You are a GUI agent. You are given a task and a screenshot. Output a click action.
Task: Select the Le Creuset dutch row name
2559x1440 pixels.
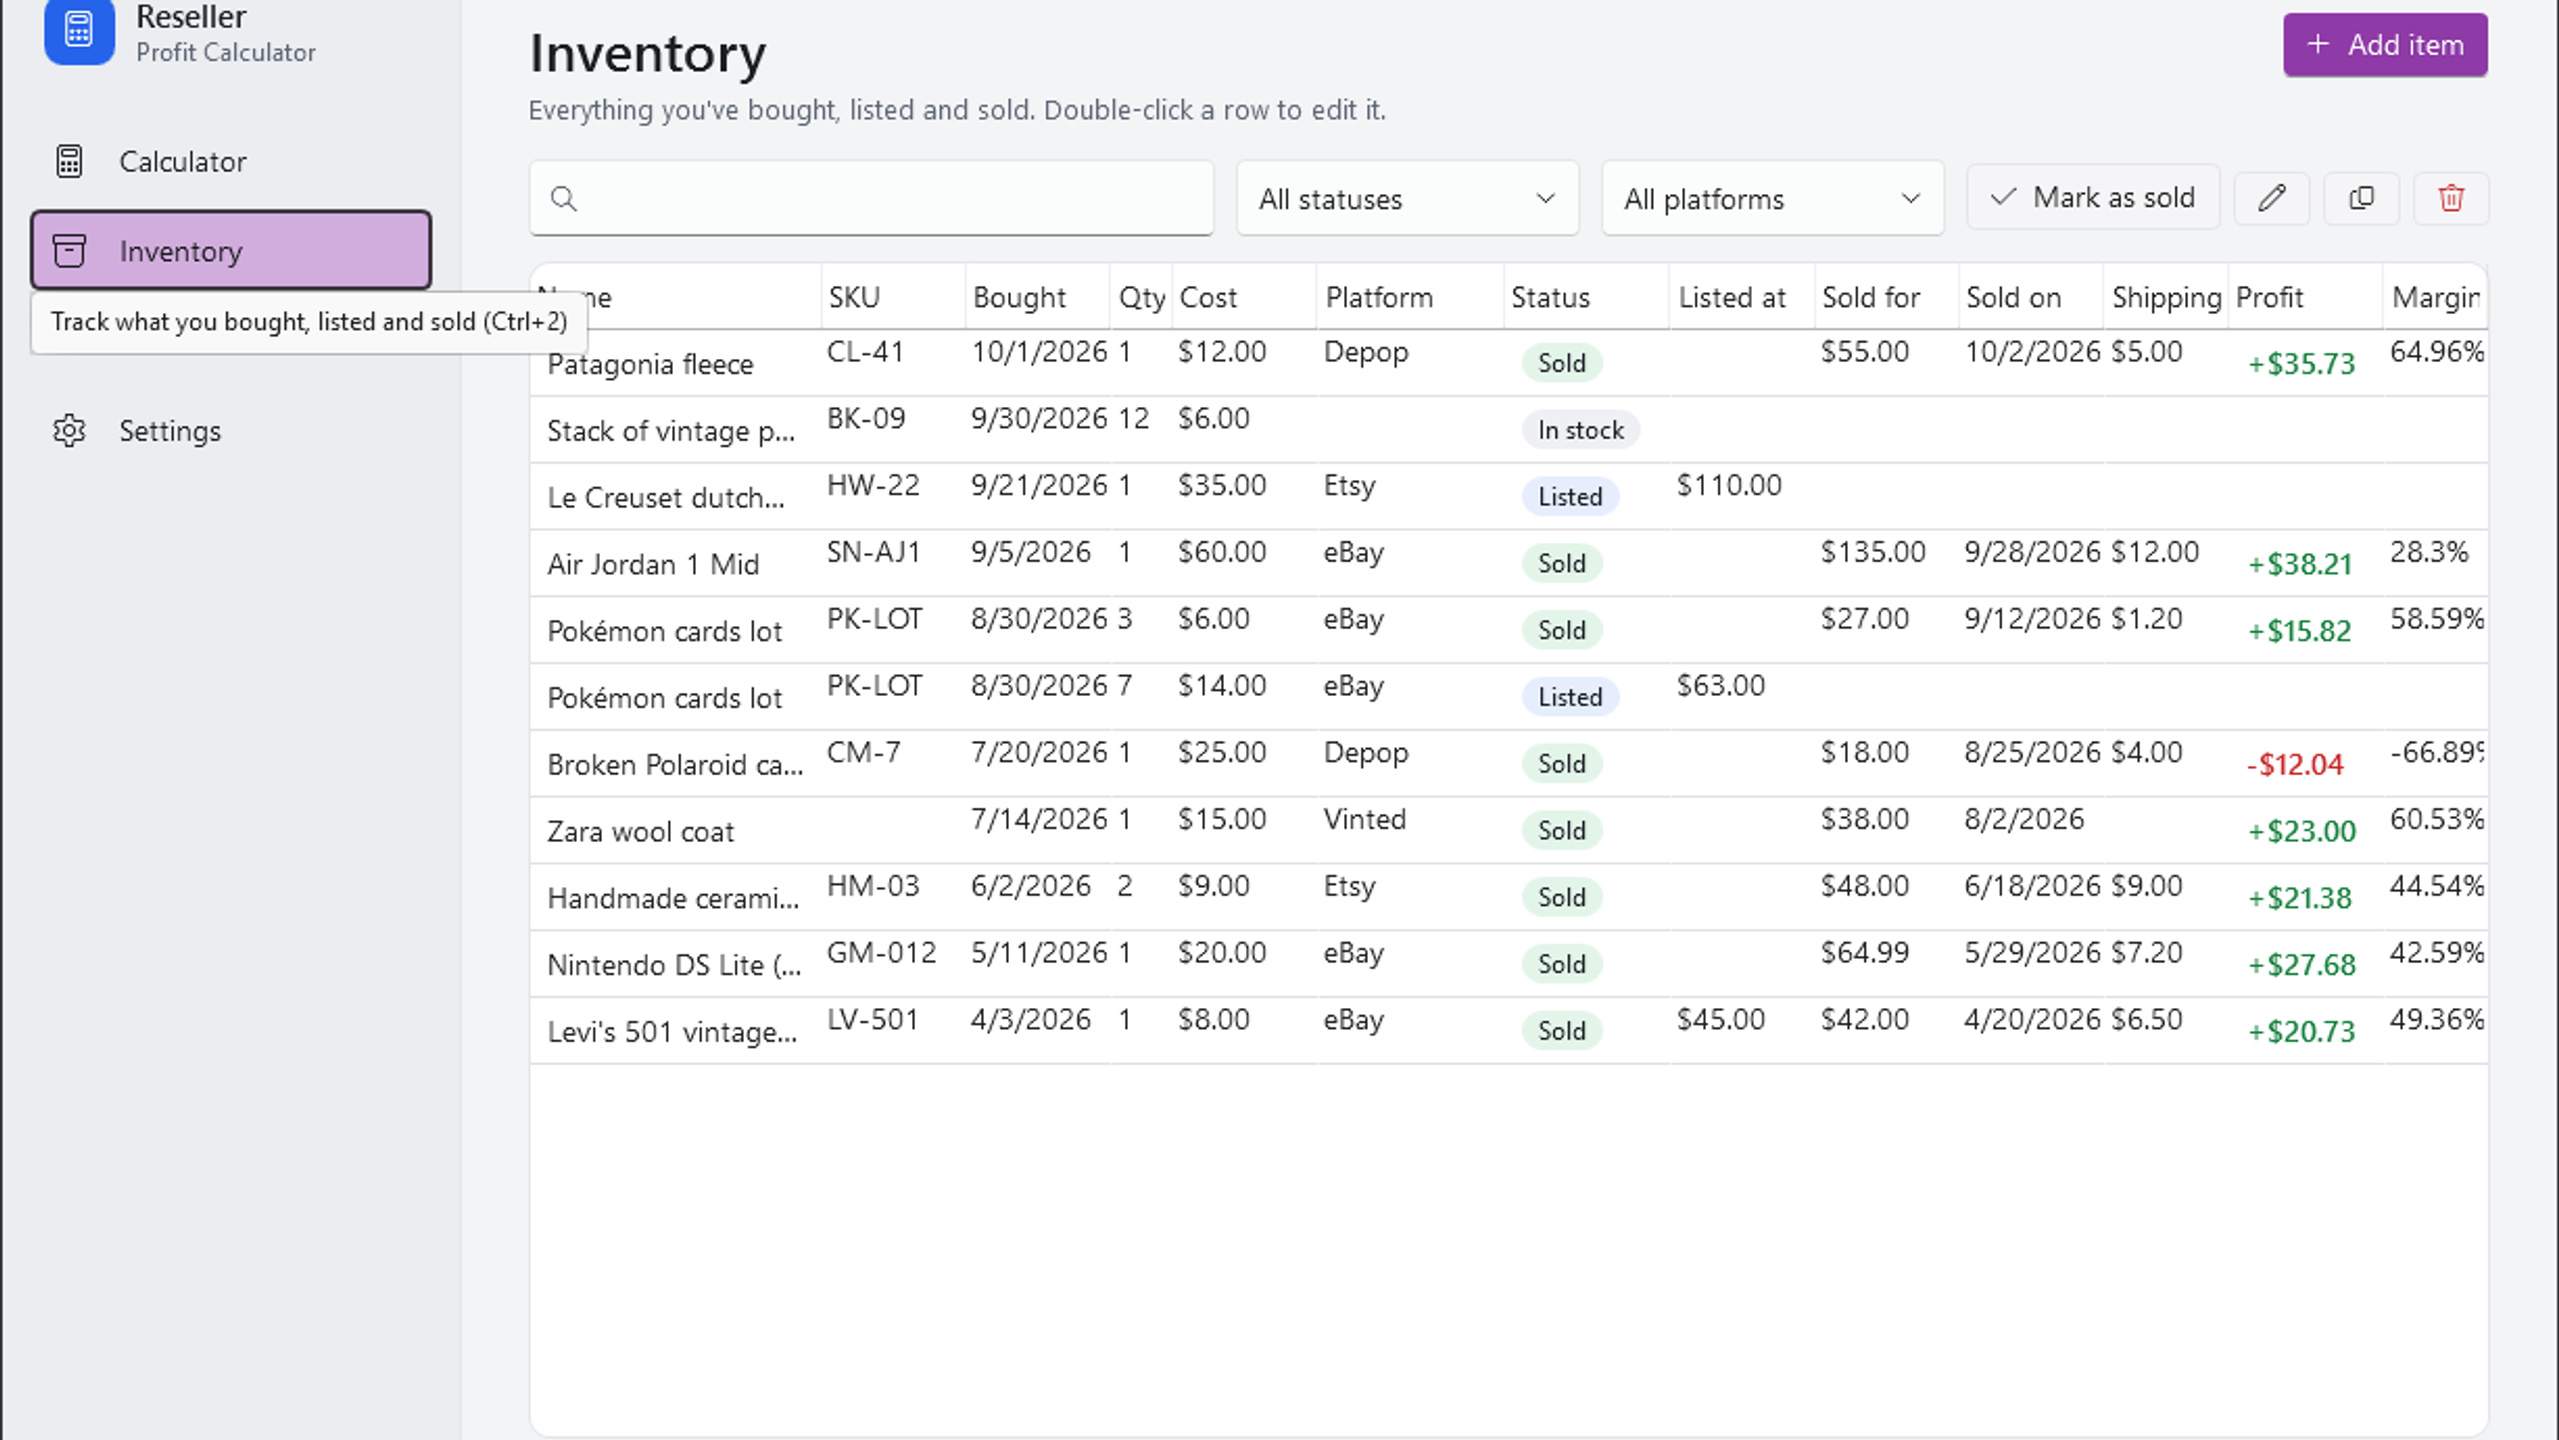point(666,497)
